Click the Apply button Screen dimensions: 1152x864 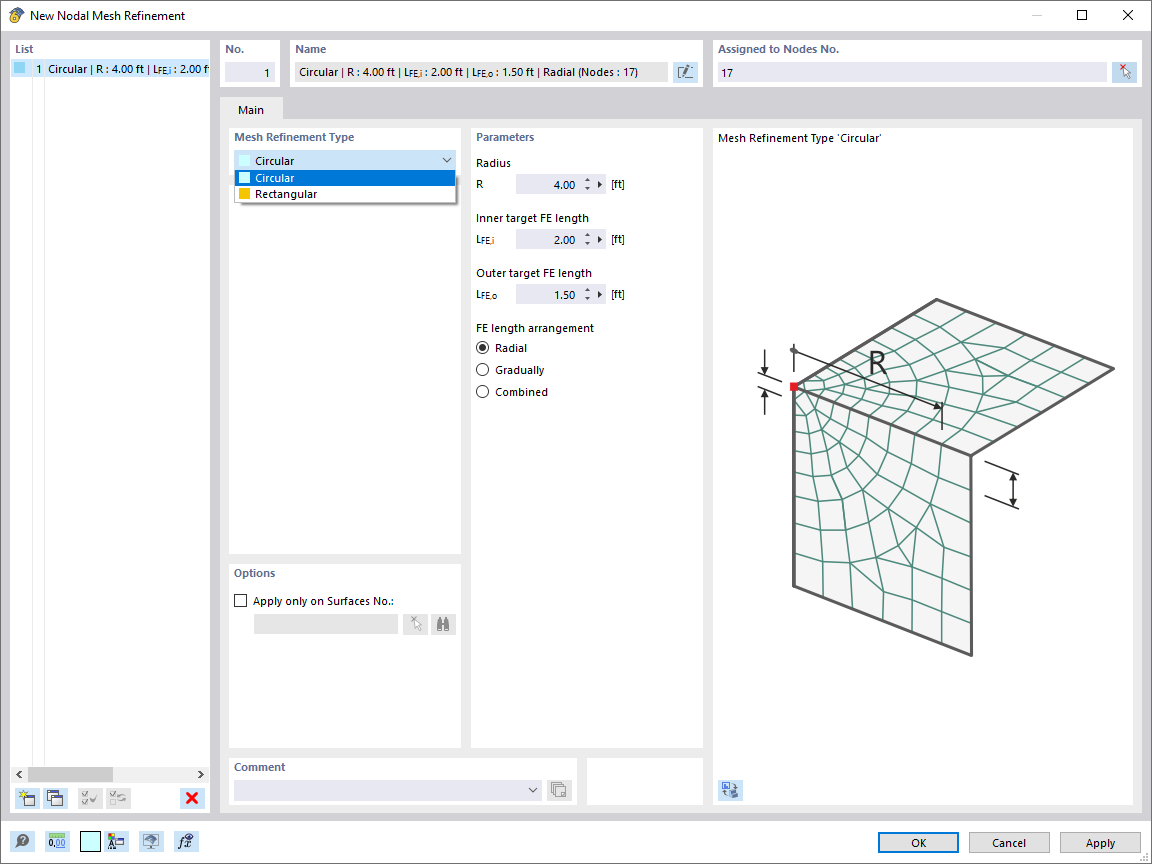click(1100, 842)
